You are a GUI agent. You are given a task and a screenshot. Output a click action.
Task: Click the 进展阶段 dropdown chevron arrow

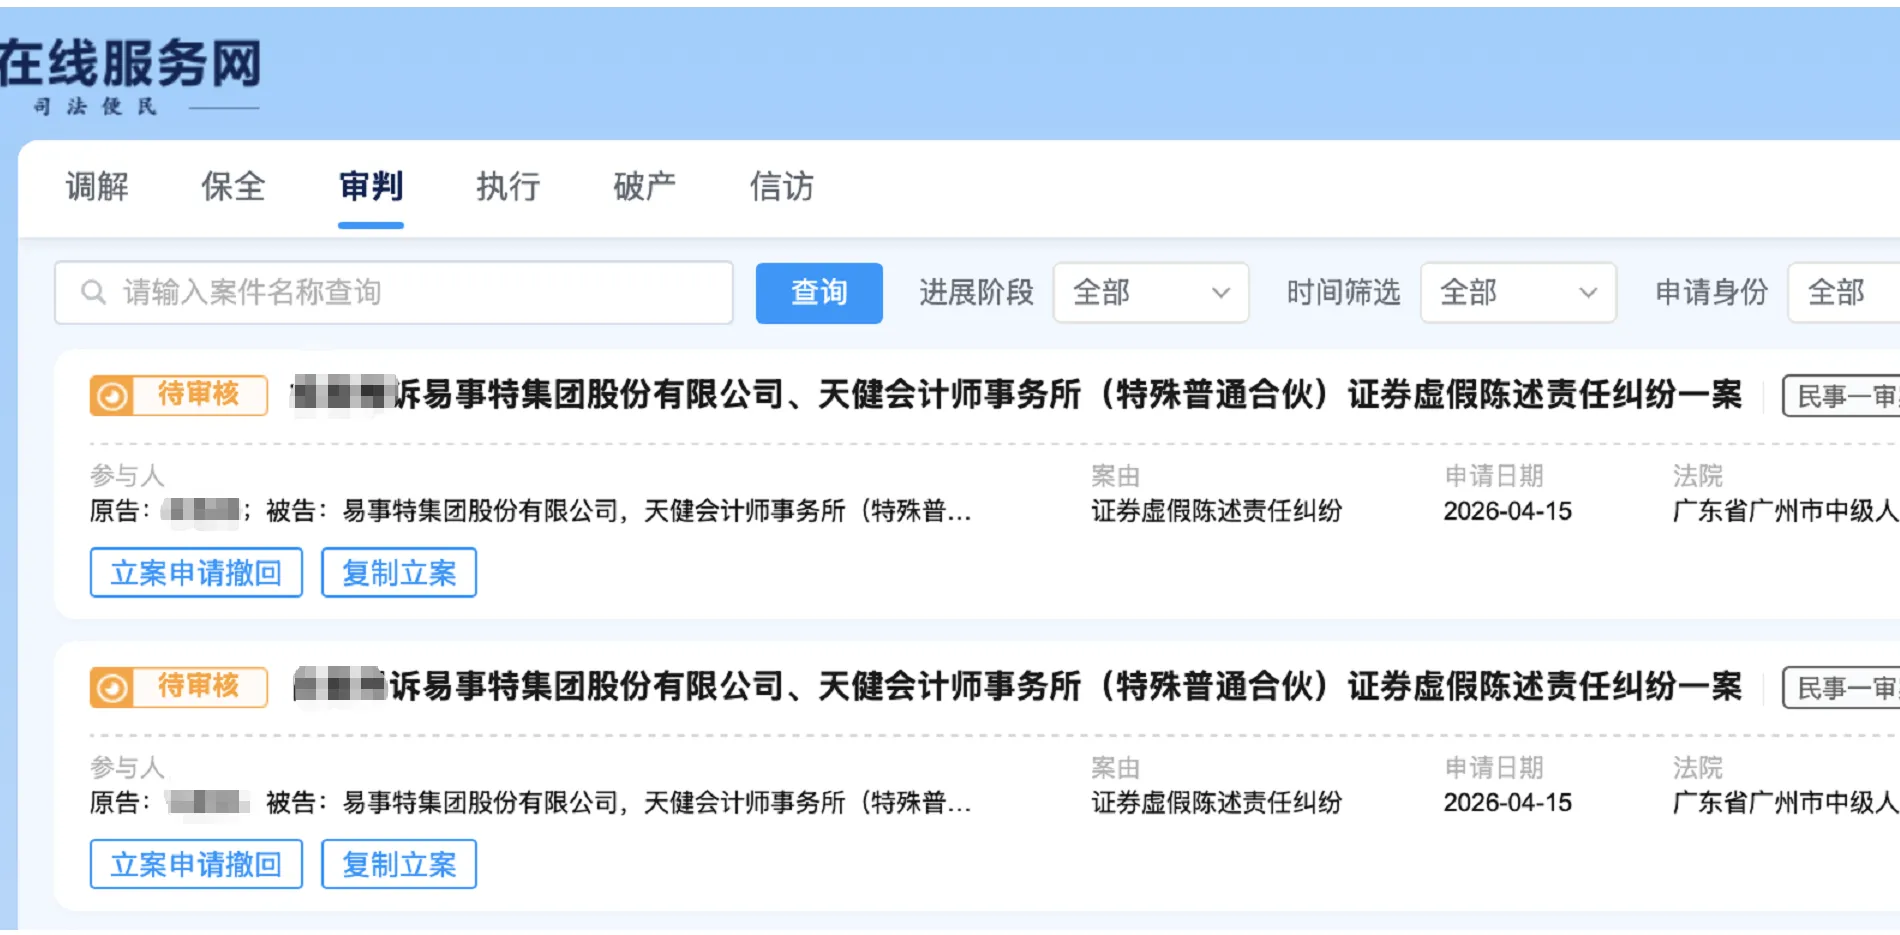tap(1221, 293)
